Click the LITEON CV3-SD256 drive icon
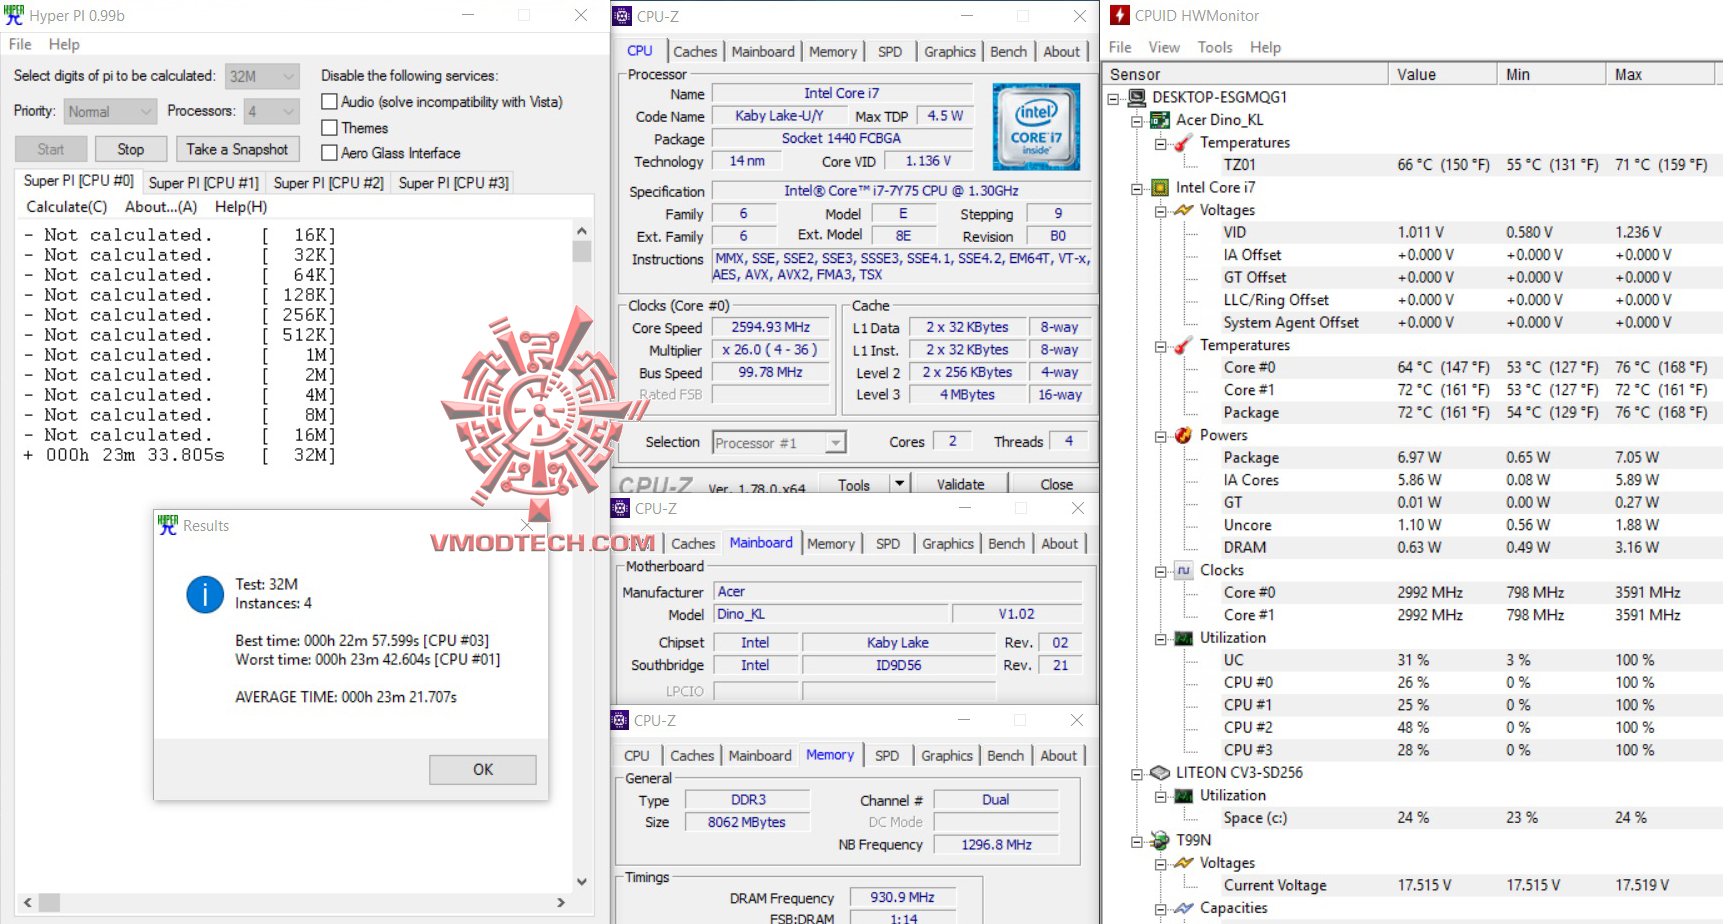The width and height of the screenshot is (1723, 924). (x=1160, y=773)
